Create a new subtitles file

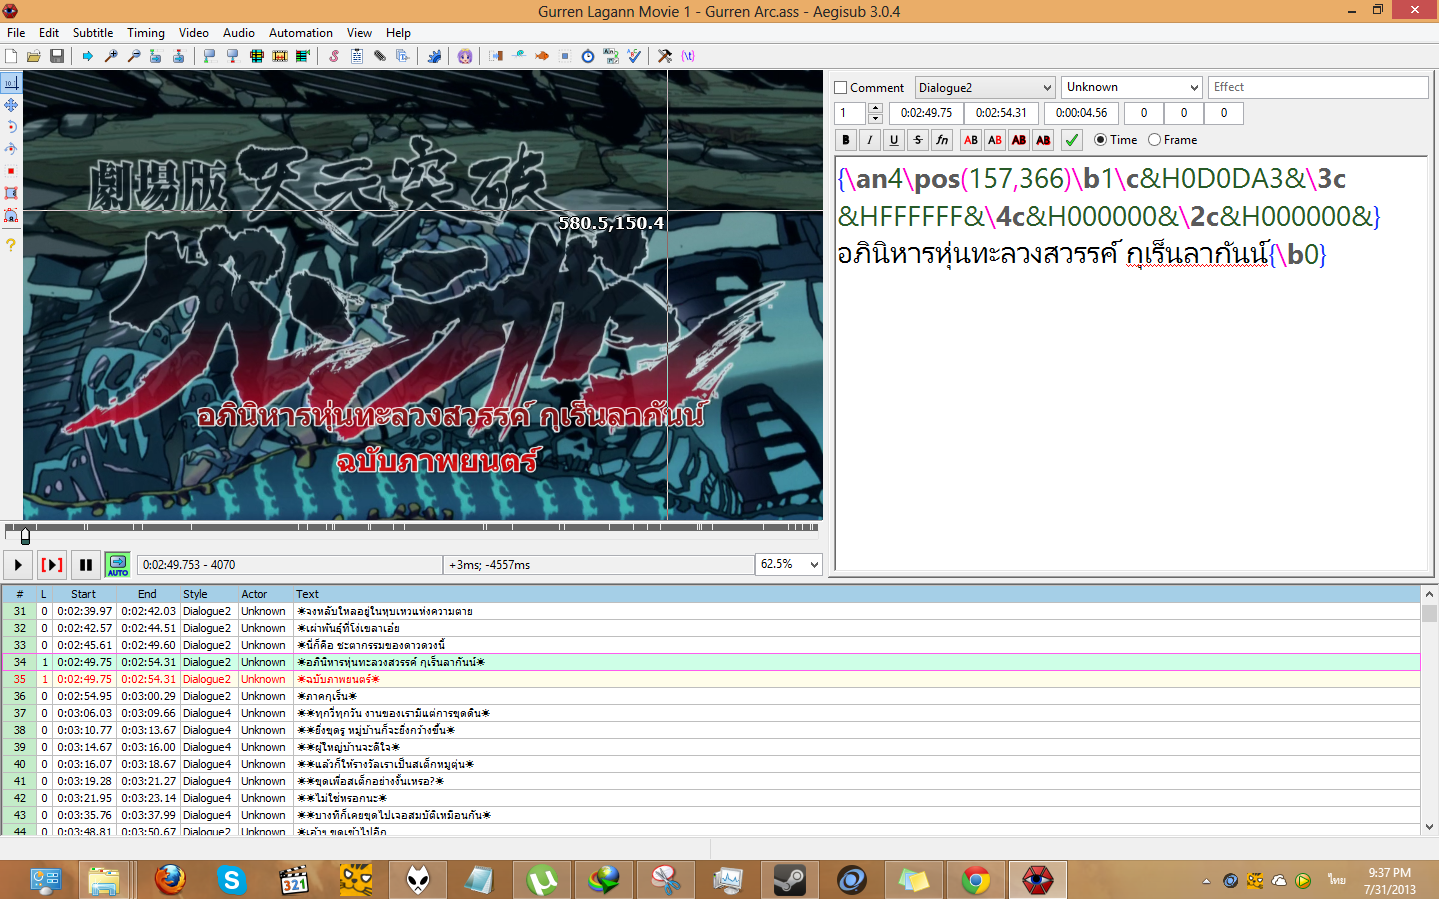pyautogui.click(x=11, y=56)
